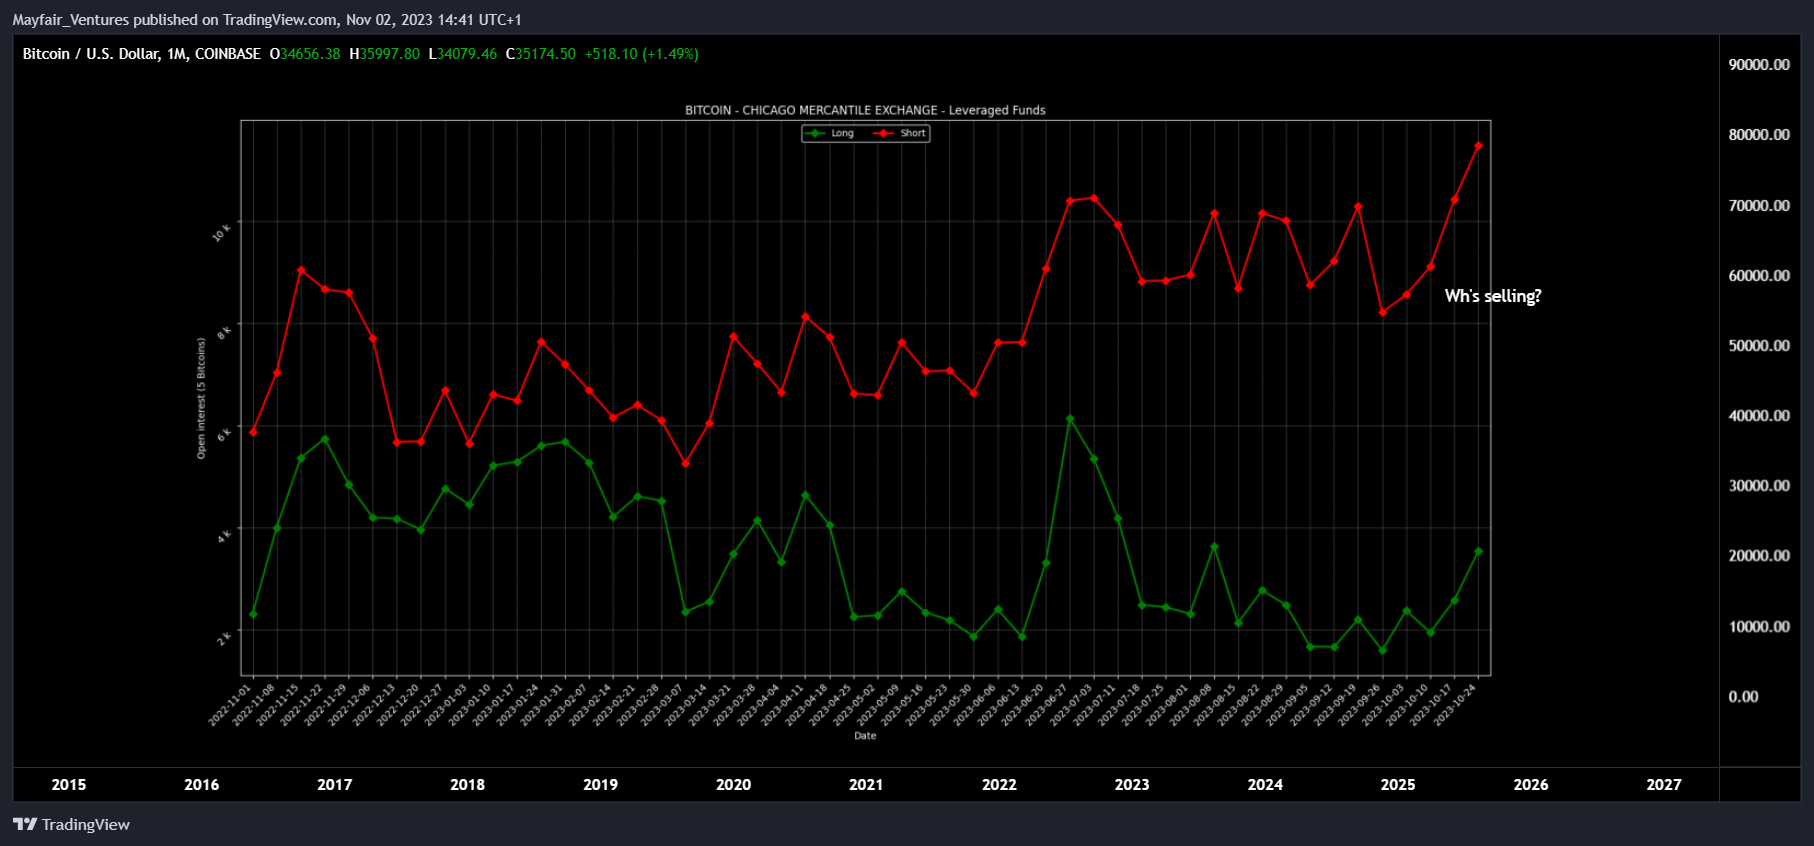Image resolution: width=1814 pixels, height=846 pixels.
Task: Click the 2024 label on time axis
Action: click(1265, 785)
